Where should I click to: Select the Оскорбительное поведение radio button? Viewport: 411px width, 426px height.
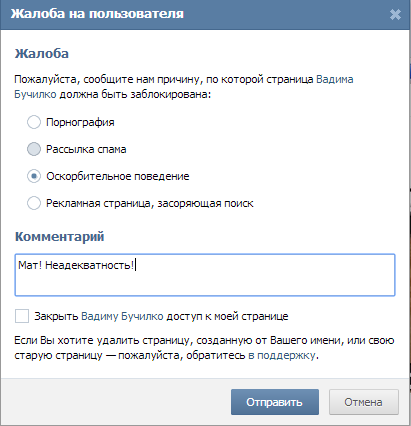[x=34, y=176]
